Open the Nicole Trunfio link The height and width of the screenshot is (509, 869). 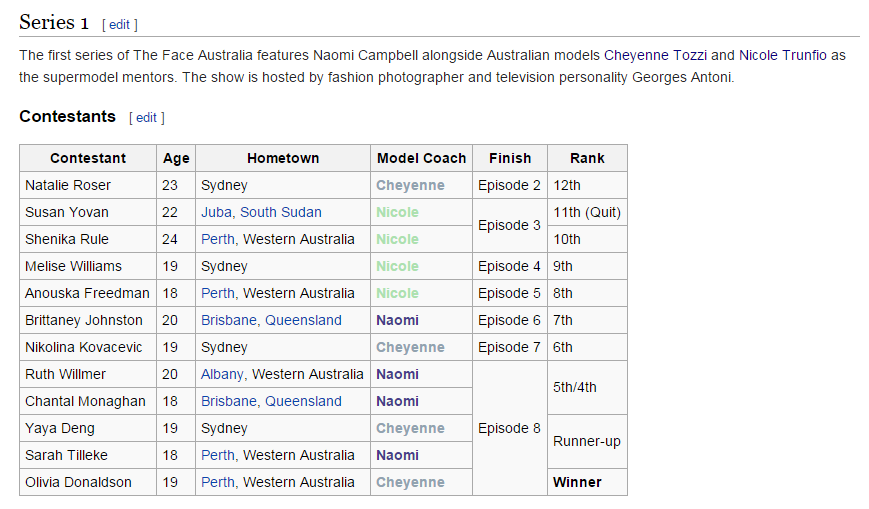[x=783, y=55]
